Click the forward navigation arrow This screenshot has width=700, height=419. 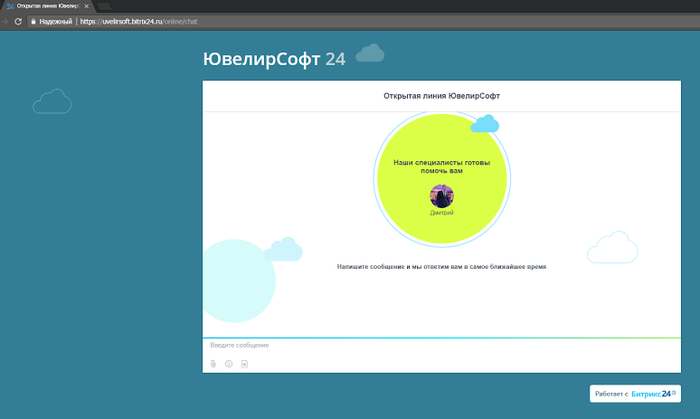click(4, 21)
